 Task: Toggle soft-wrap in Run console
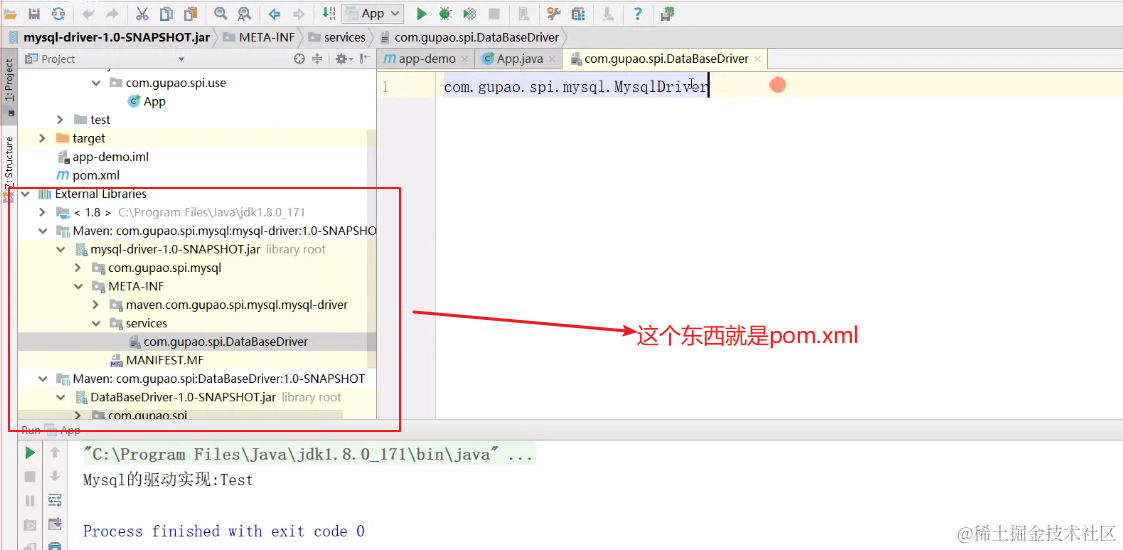[x=54, y=500]
